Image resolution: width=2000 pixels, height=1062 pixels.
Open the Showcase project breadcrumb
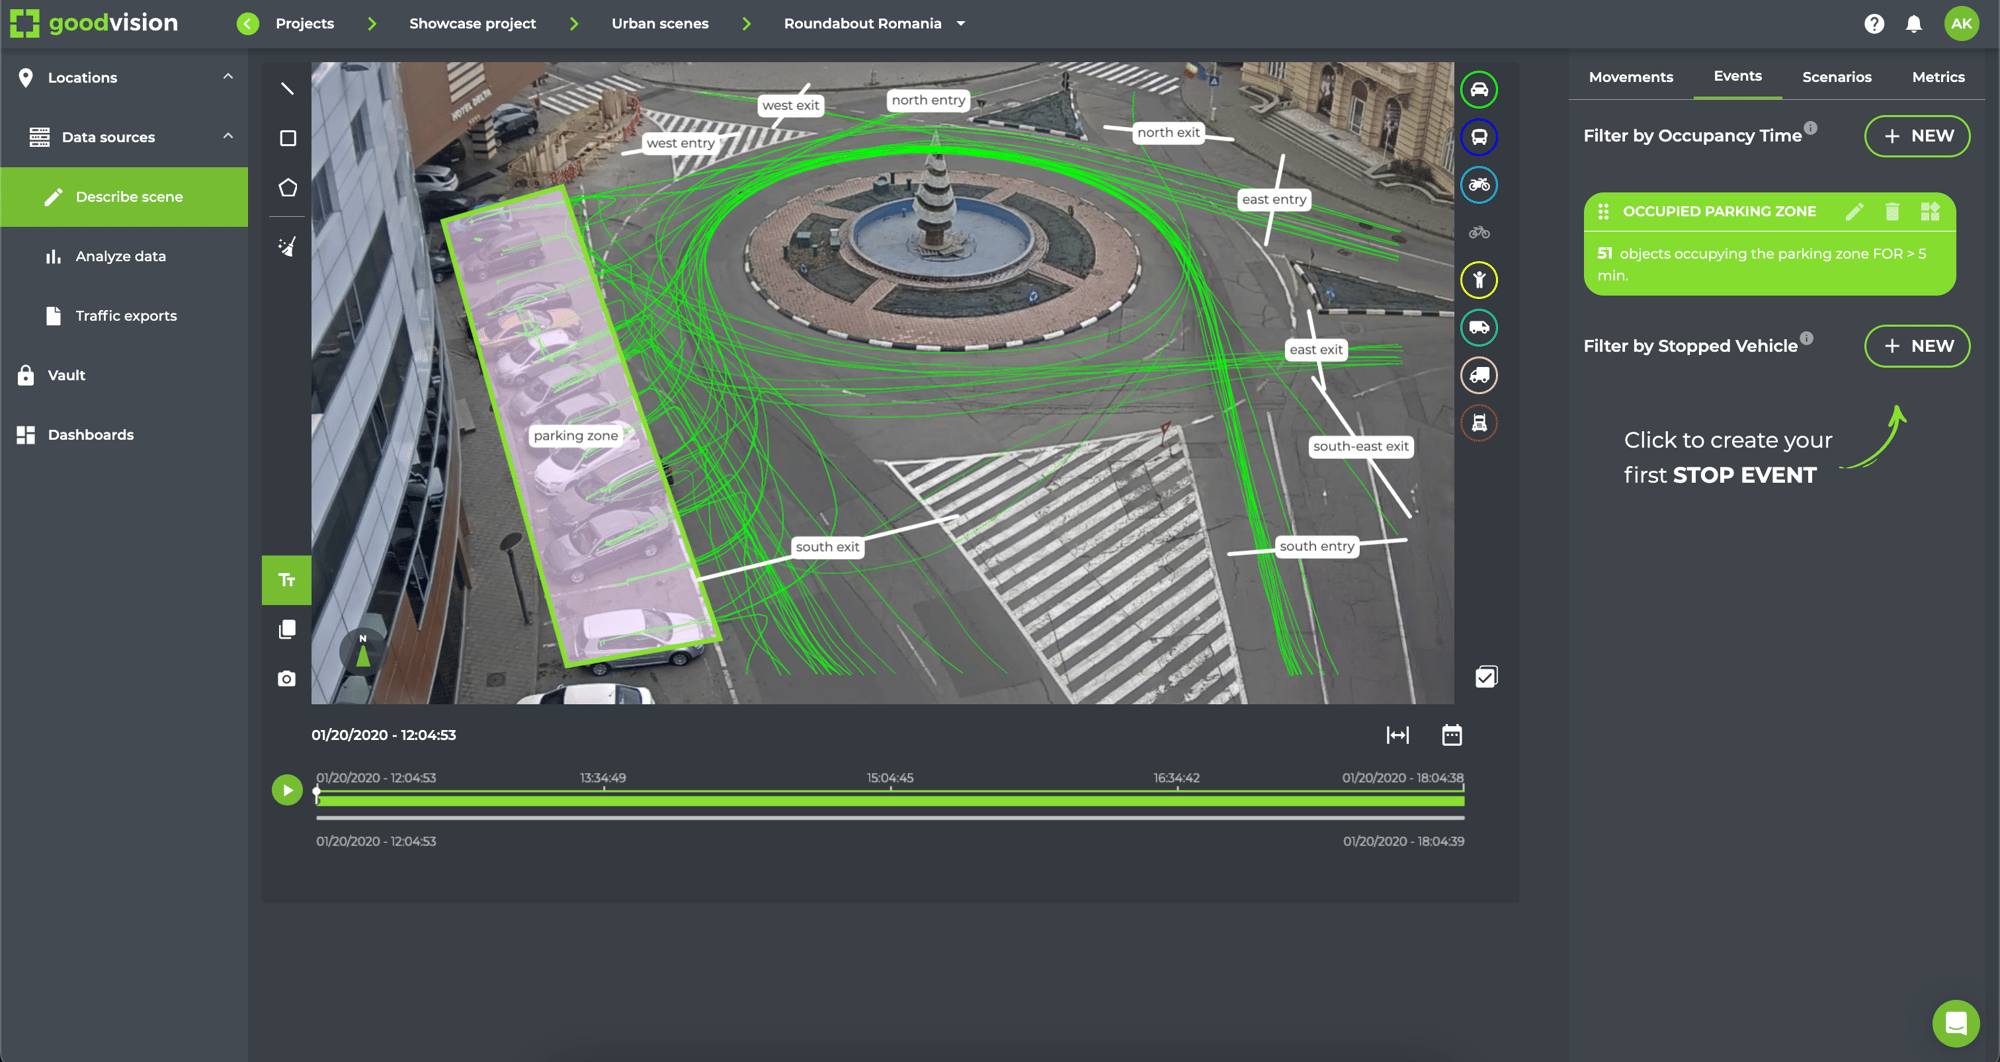coord(472,23)
